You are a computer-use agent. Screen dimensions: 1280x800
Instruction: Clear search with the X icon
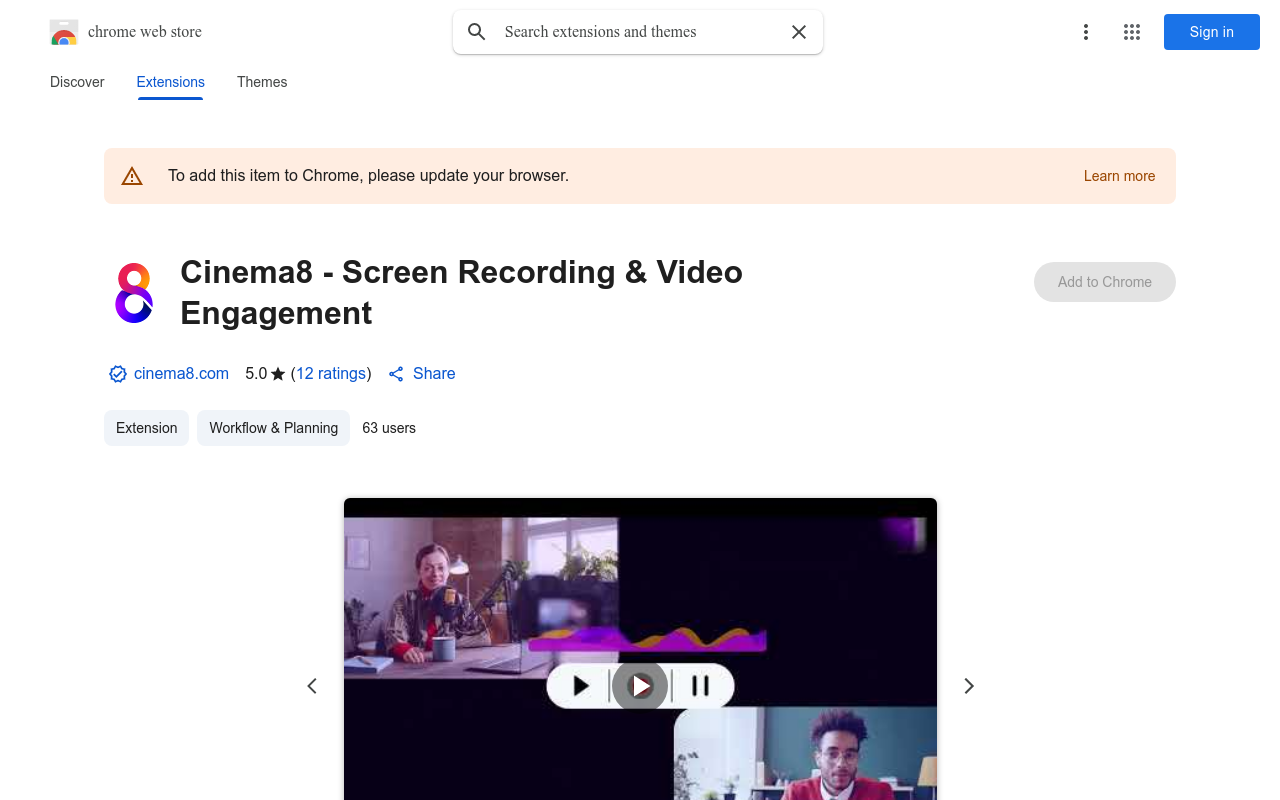click(x=799, y=32)
